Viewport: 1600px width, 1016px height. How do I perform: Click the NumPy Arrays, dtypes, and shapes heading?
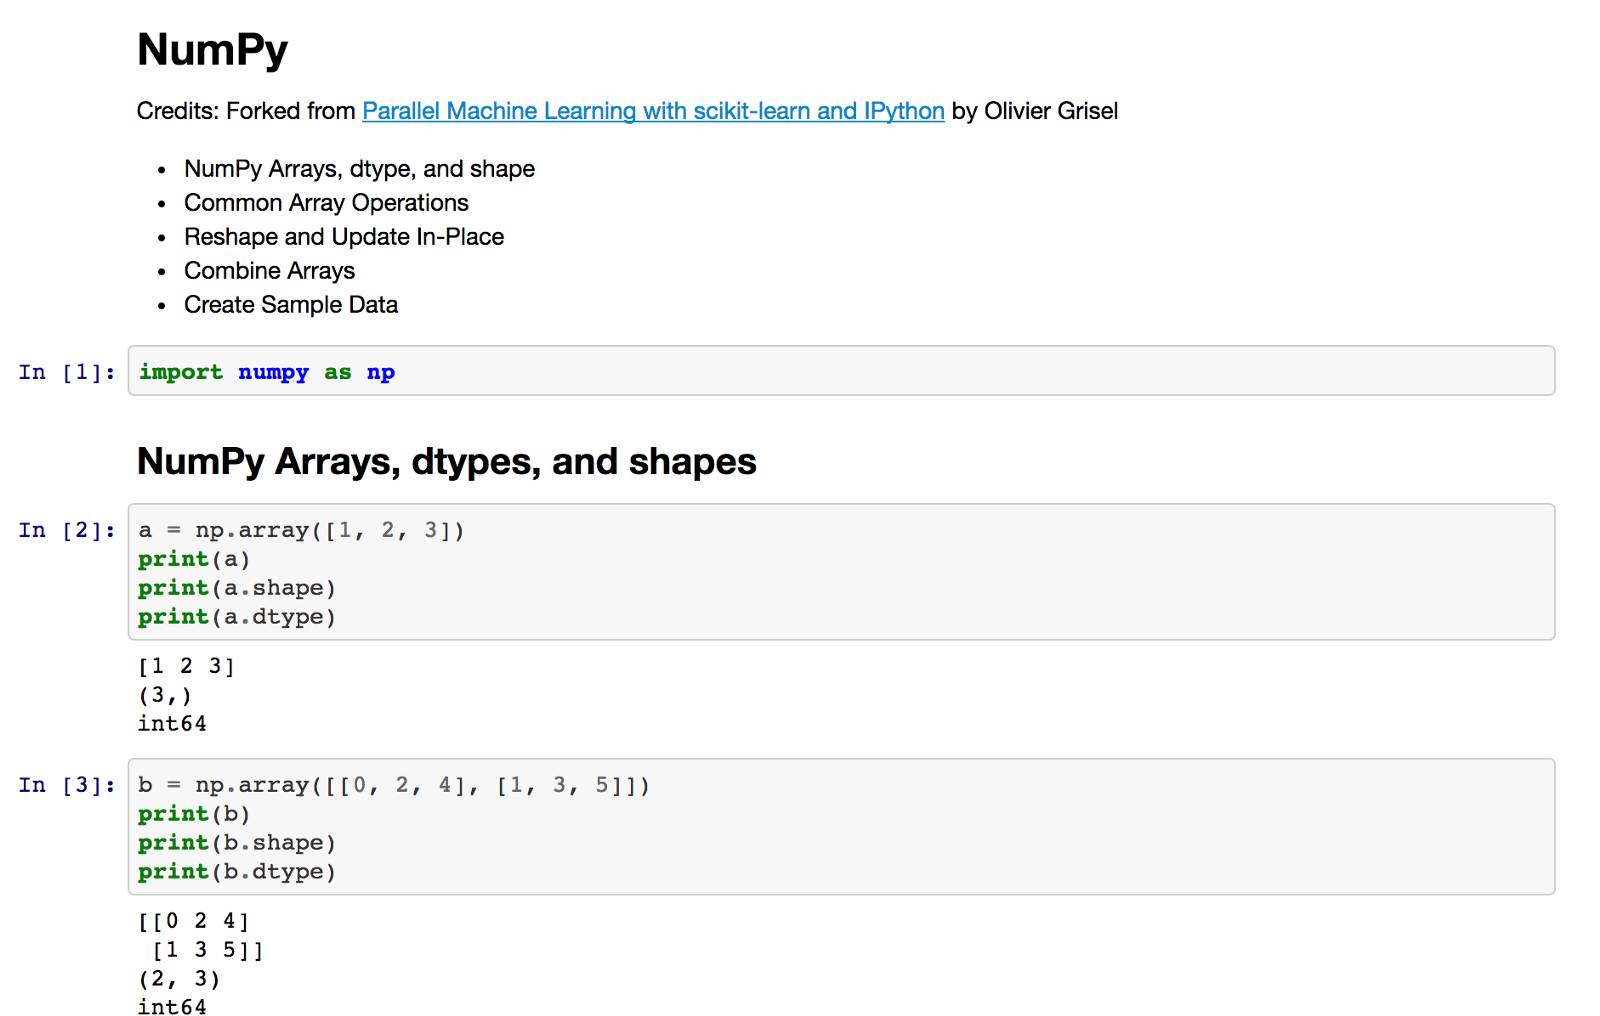click(x=446, y=462)
